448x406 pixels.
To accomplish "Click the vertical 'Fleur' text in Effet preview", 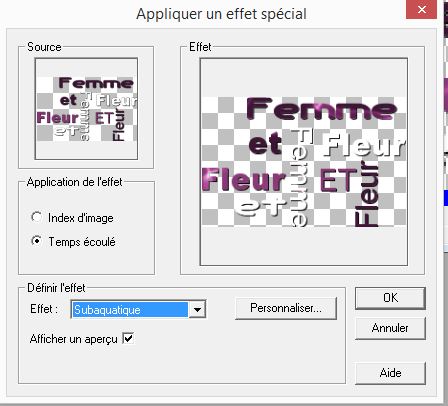I will point(366,194).
